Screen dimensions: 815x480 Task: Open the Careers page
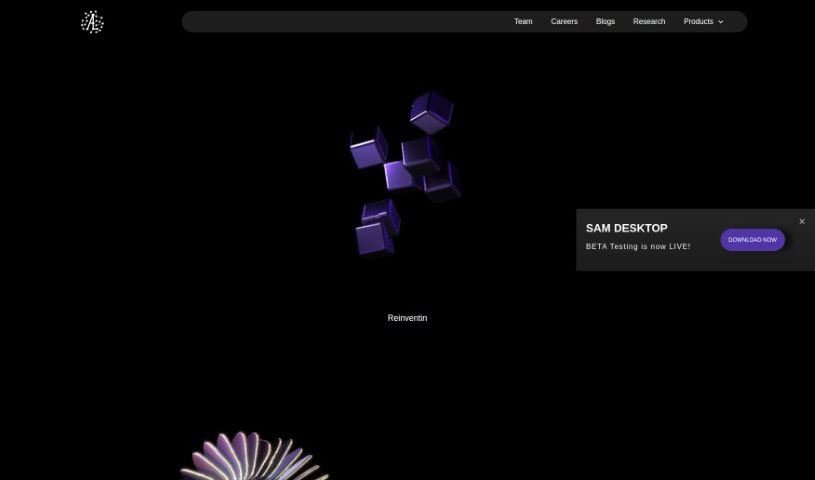tap(564, 21)
